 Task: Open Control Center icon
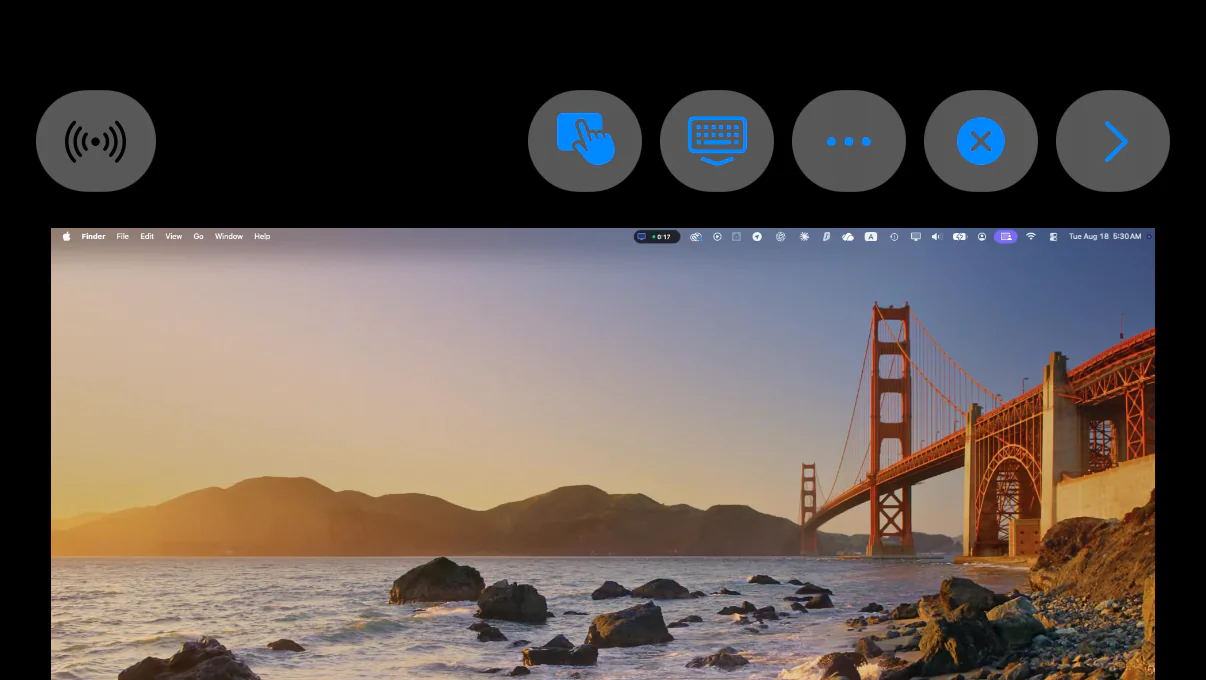1053,237
